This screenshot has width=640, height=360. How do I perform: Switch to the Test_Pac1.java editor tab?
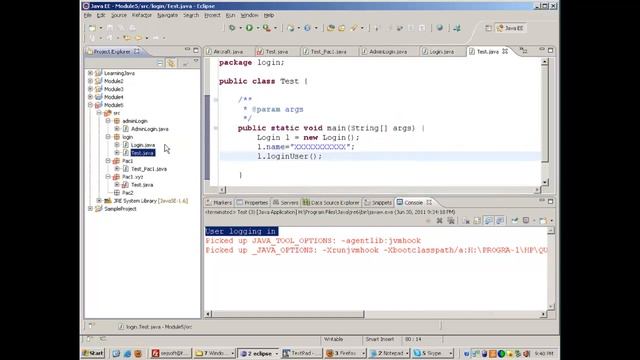pyautogui.click(x=328, y=52)
